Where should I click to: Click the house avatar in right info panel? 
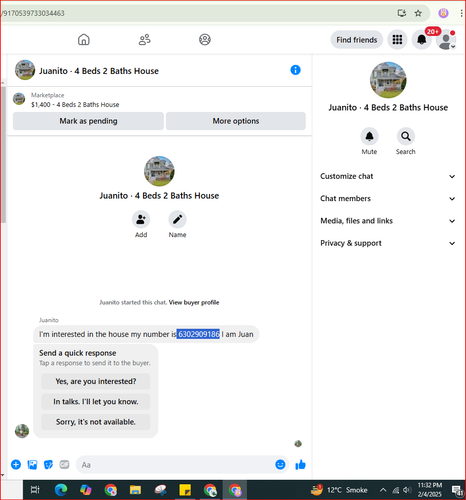click(388, 80)
